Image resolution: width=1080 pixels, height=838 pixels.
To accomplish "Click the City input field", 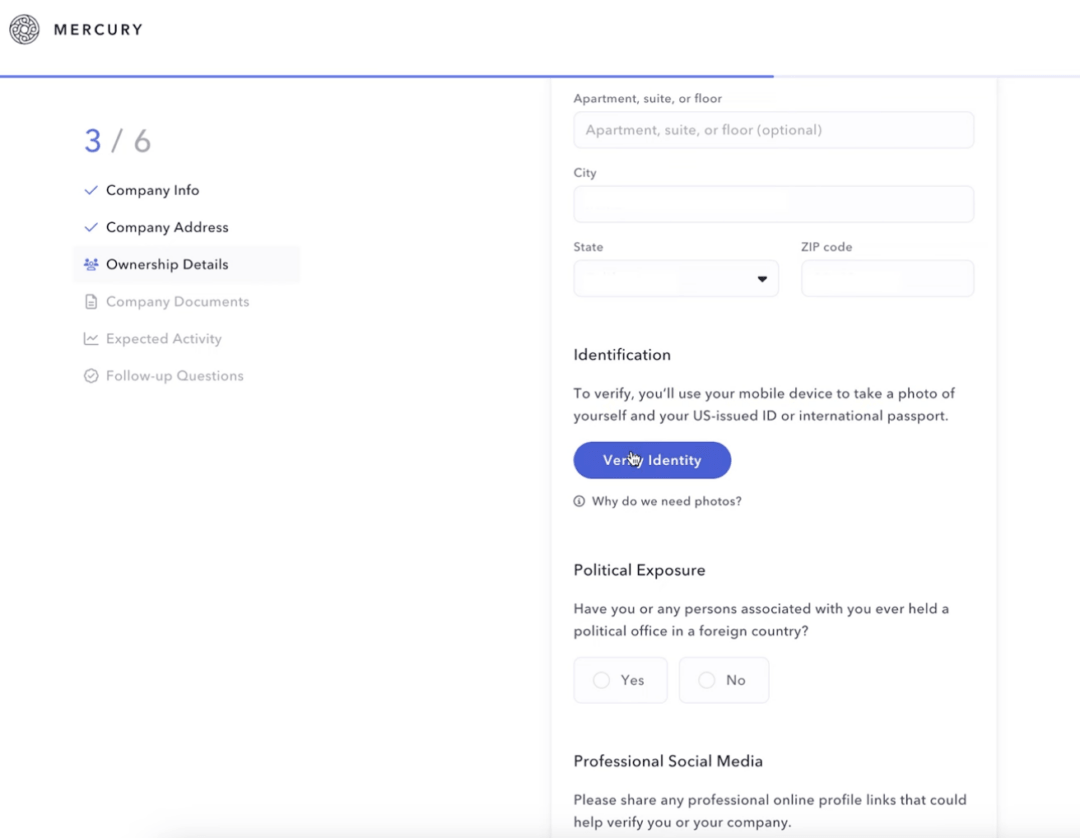I will [773, 204].
